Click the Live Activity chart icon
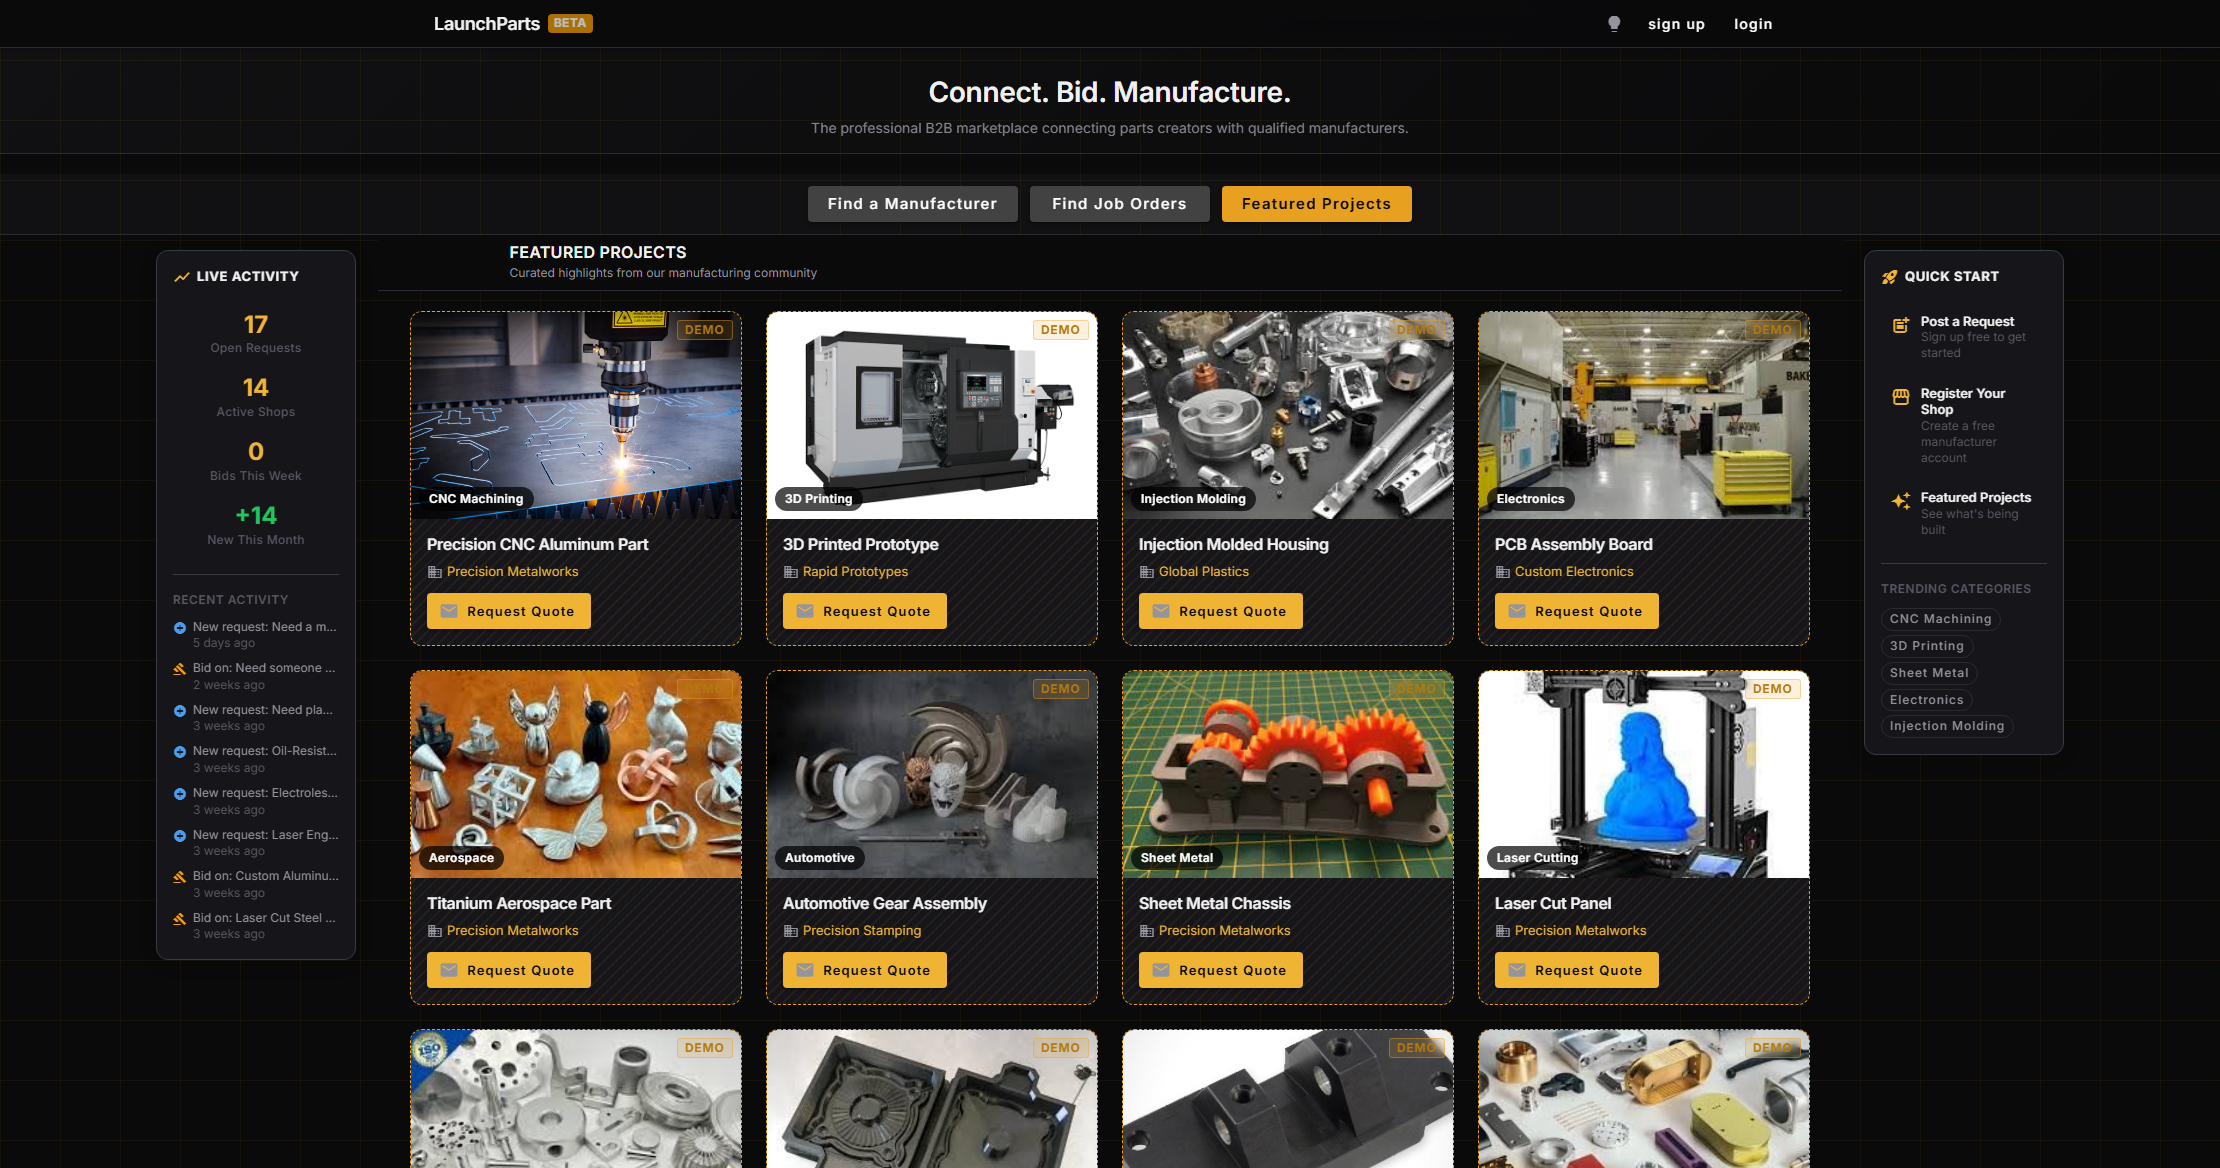Image resolution: width=2220 pixels, height=1168 pixels. [181, 276]
